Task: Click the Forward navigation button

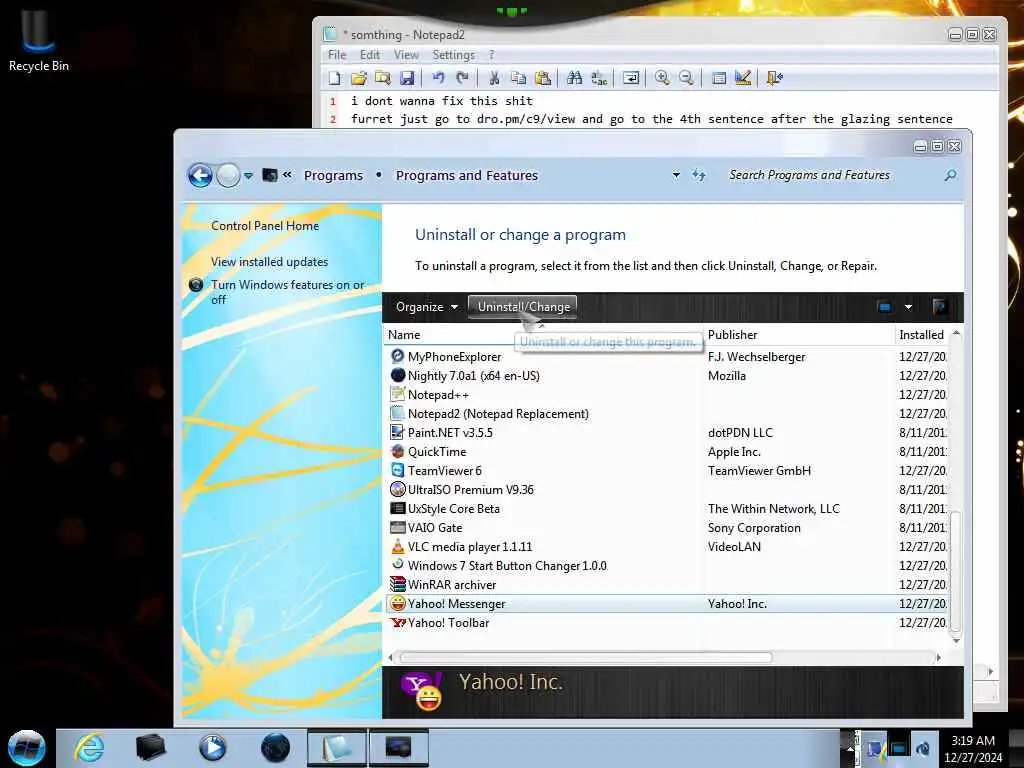Action: click(228, 175)
